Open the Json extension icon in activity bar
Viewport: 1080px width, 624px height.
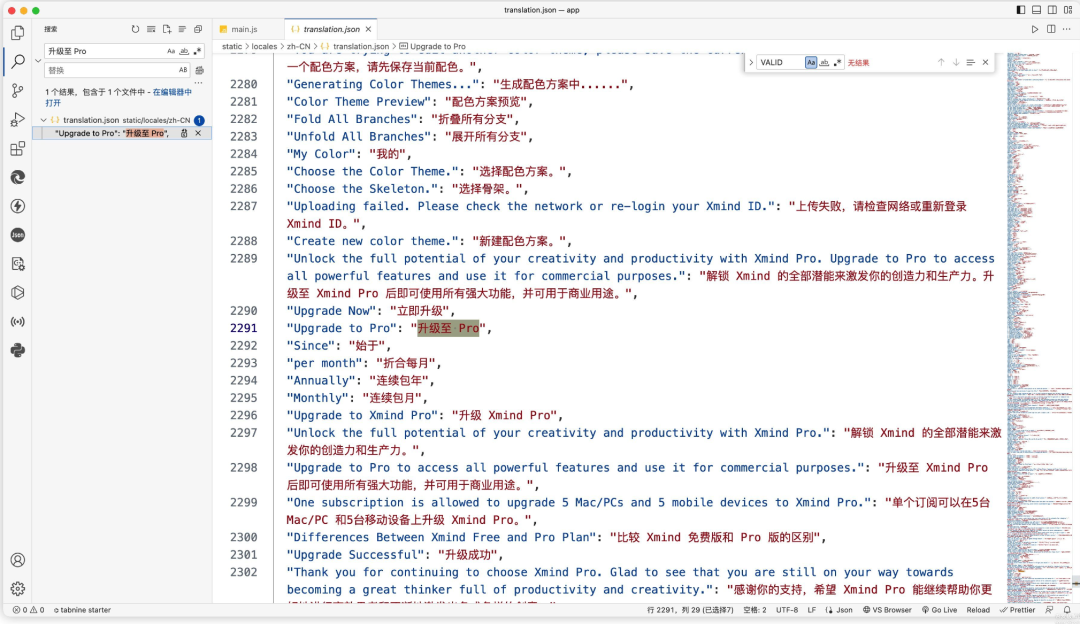[18, 235]
